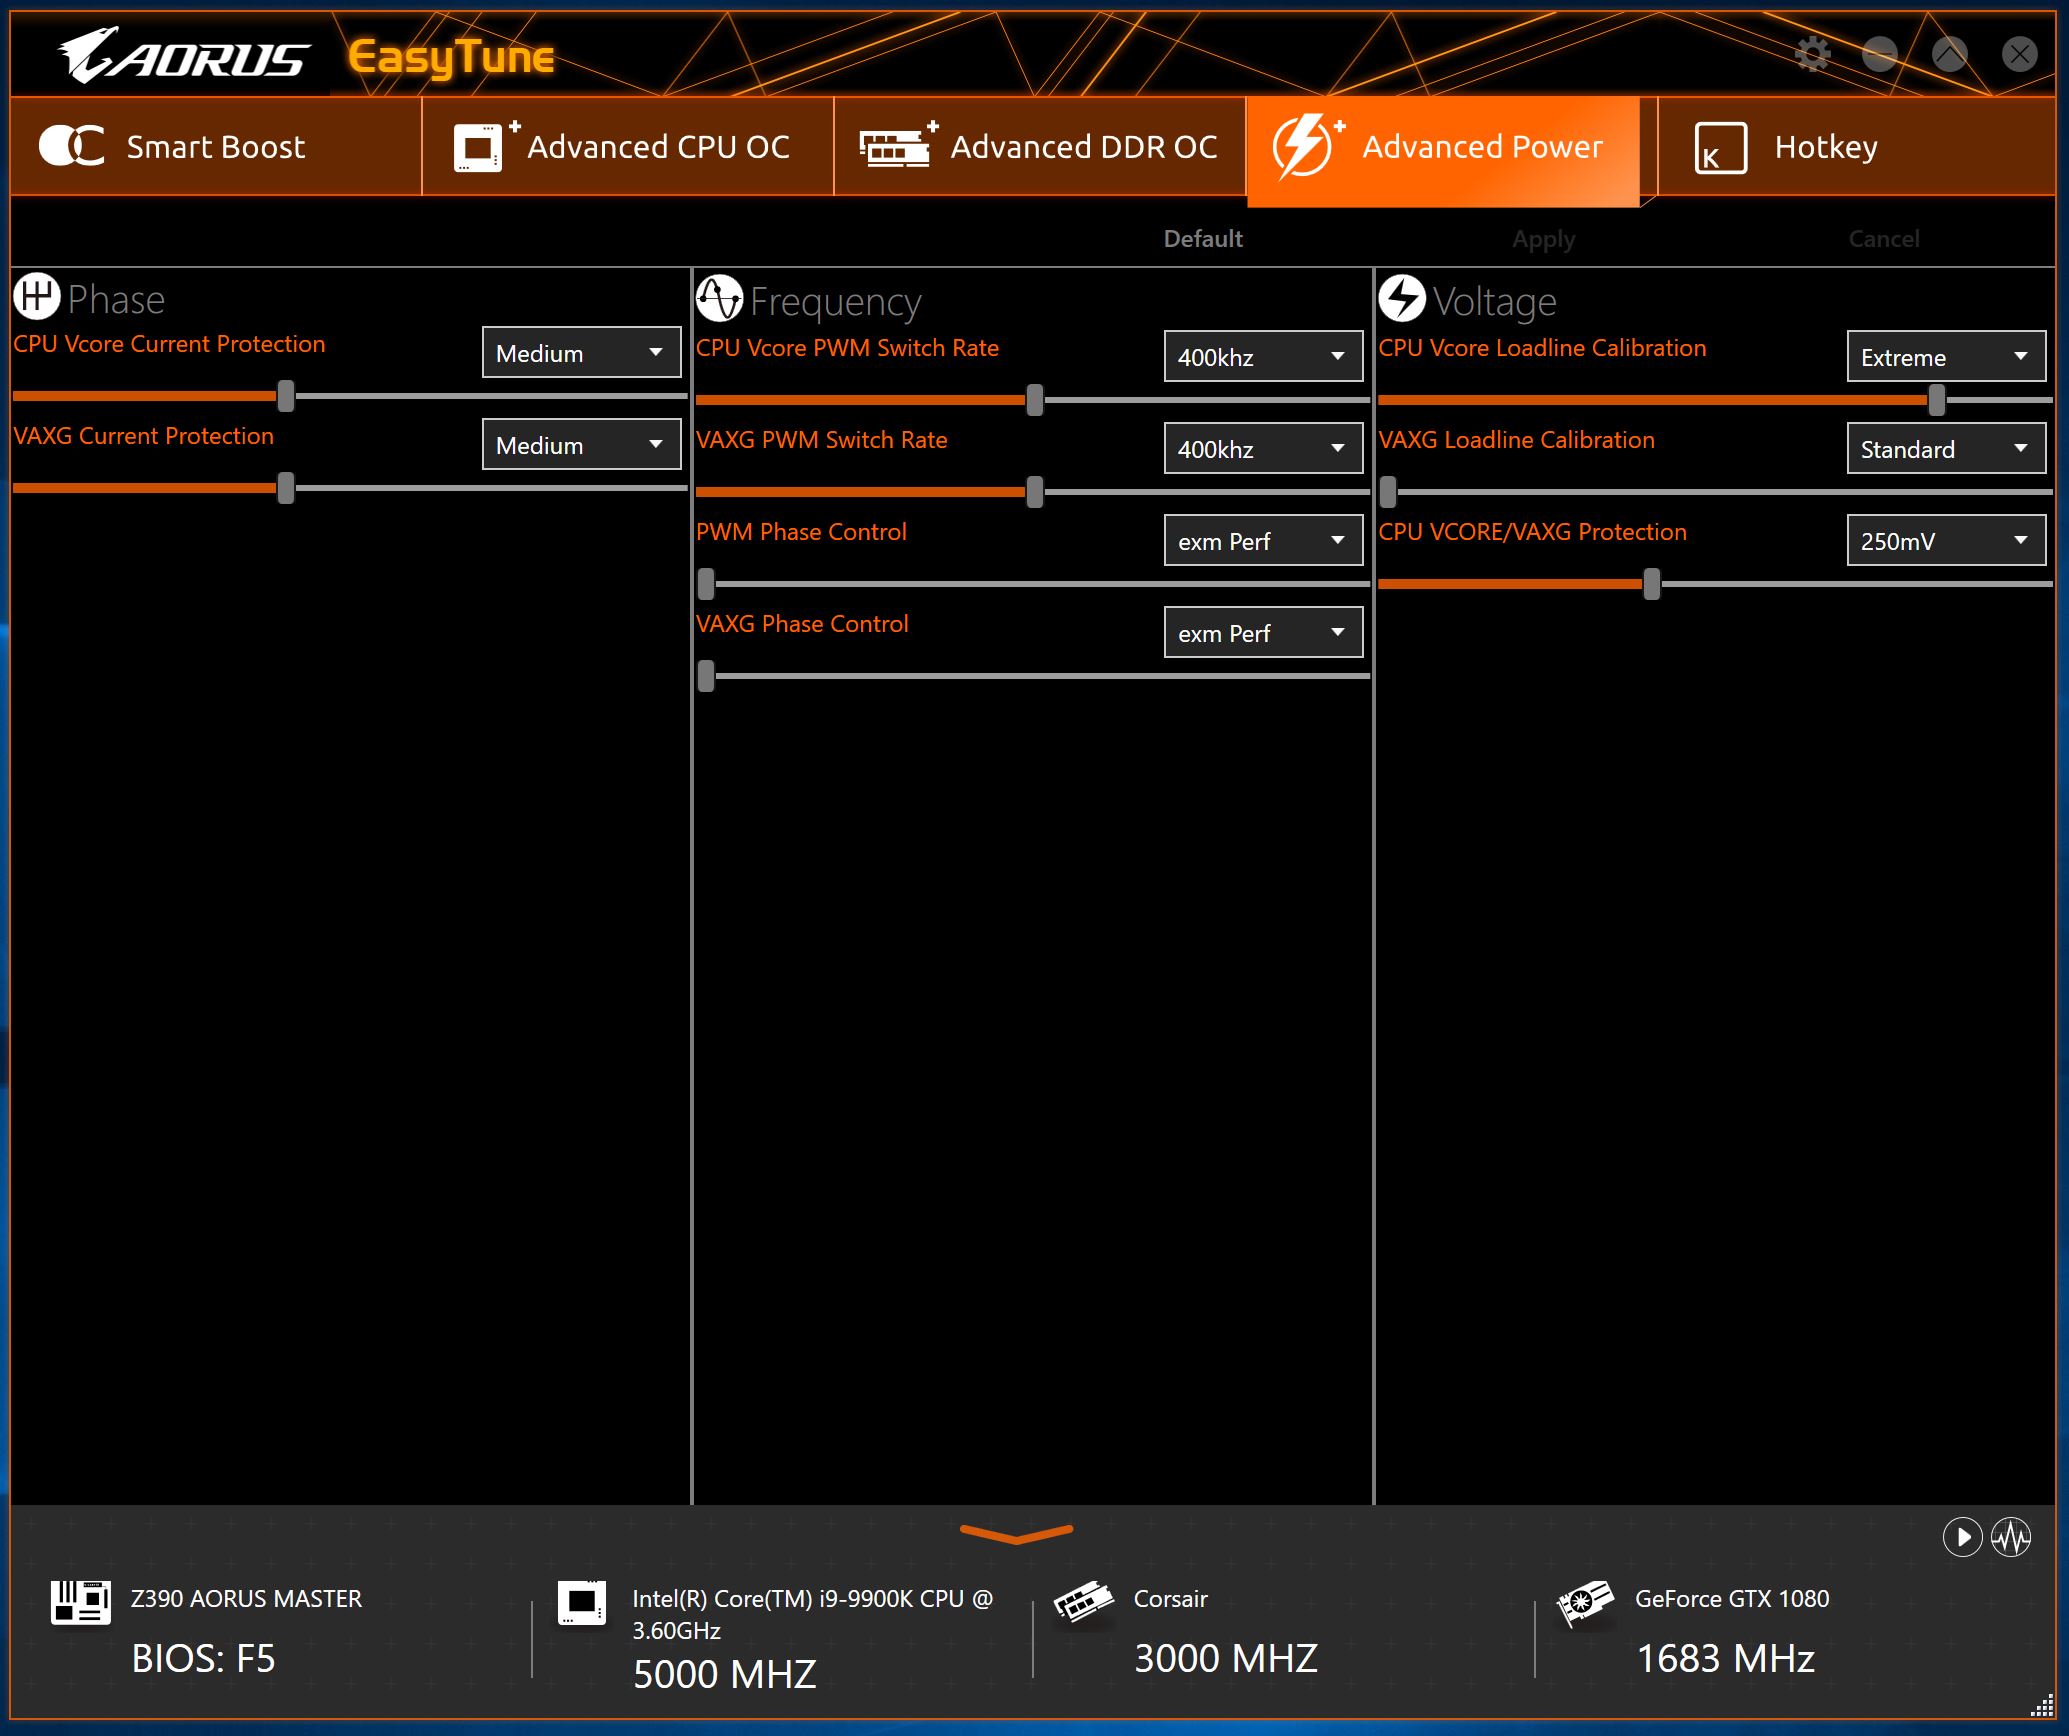
Task: Click PWM Phase Control slider handle
Action: (706, 584)
